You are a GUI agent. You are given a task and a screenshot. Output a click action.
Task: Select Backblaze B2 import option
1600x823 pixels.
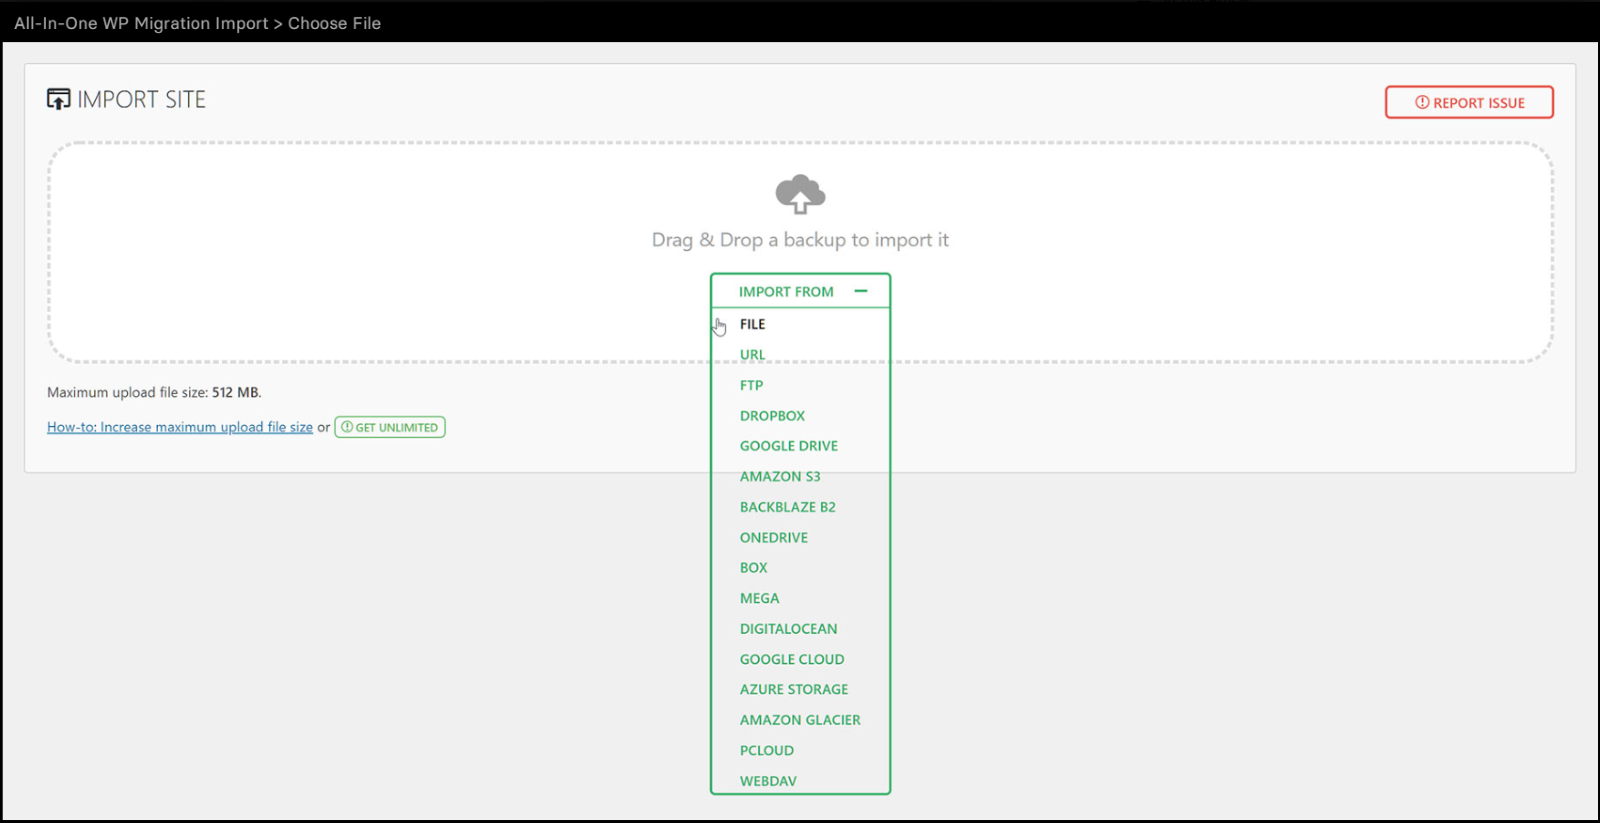pyautogui.click(x=788, y=507)
